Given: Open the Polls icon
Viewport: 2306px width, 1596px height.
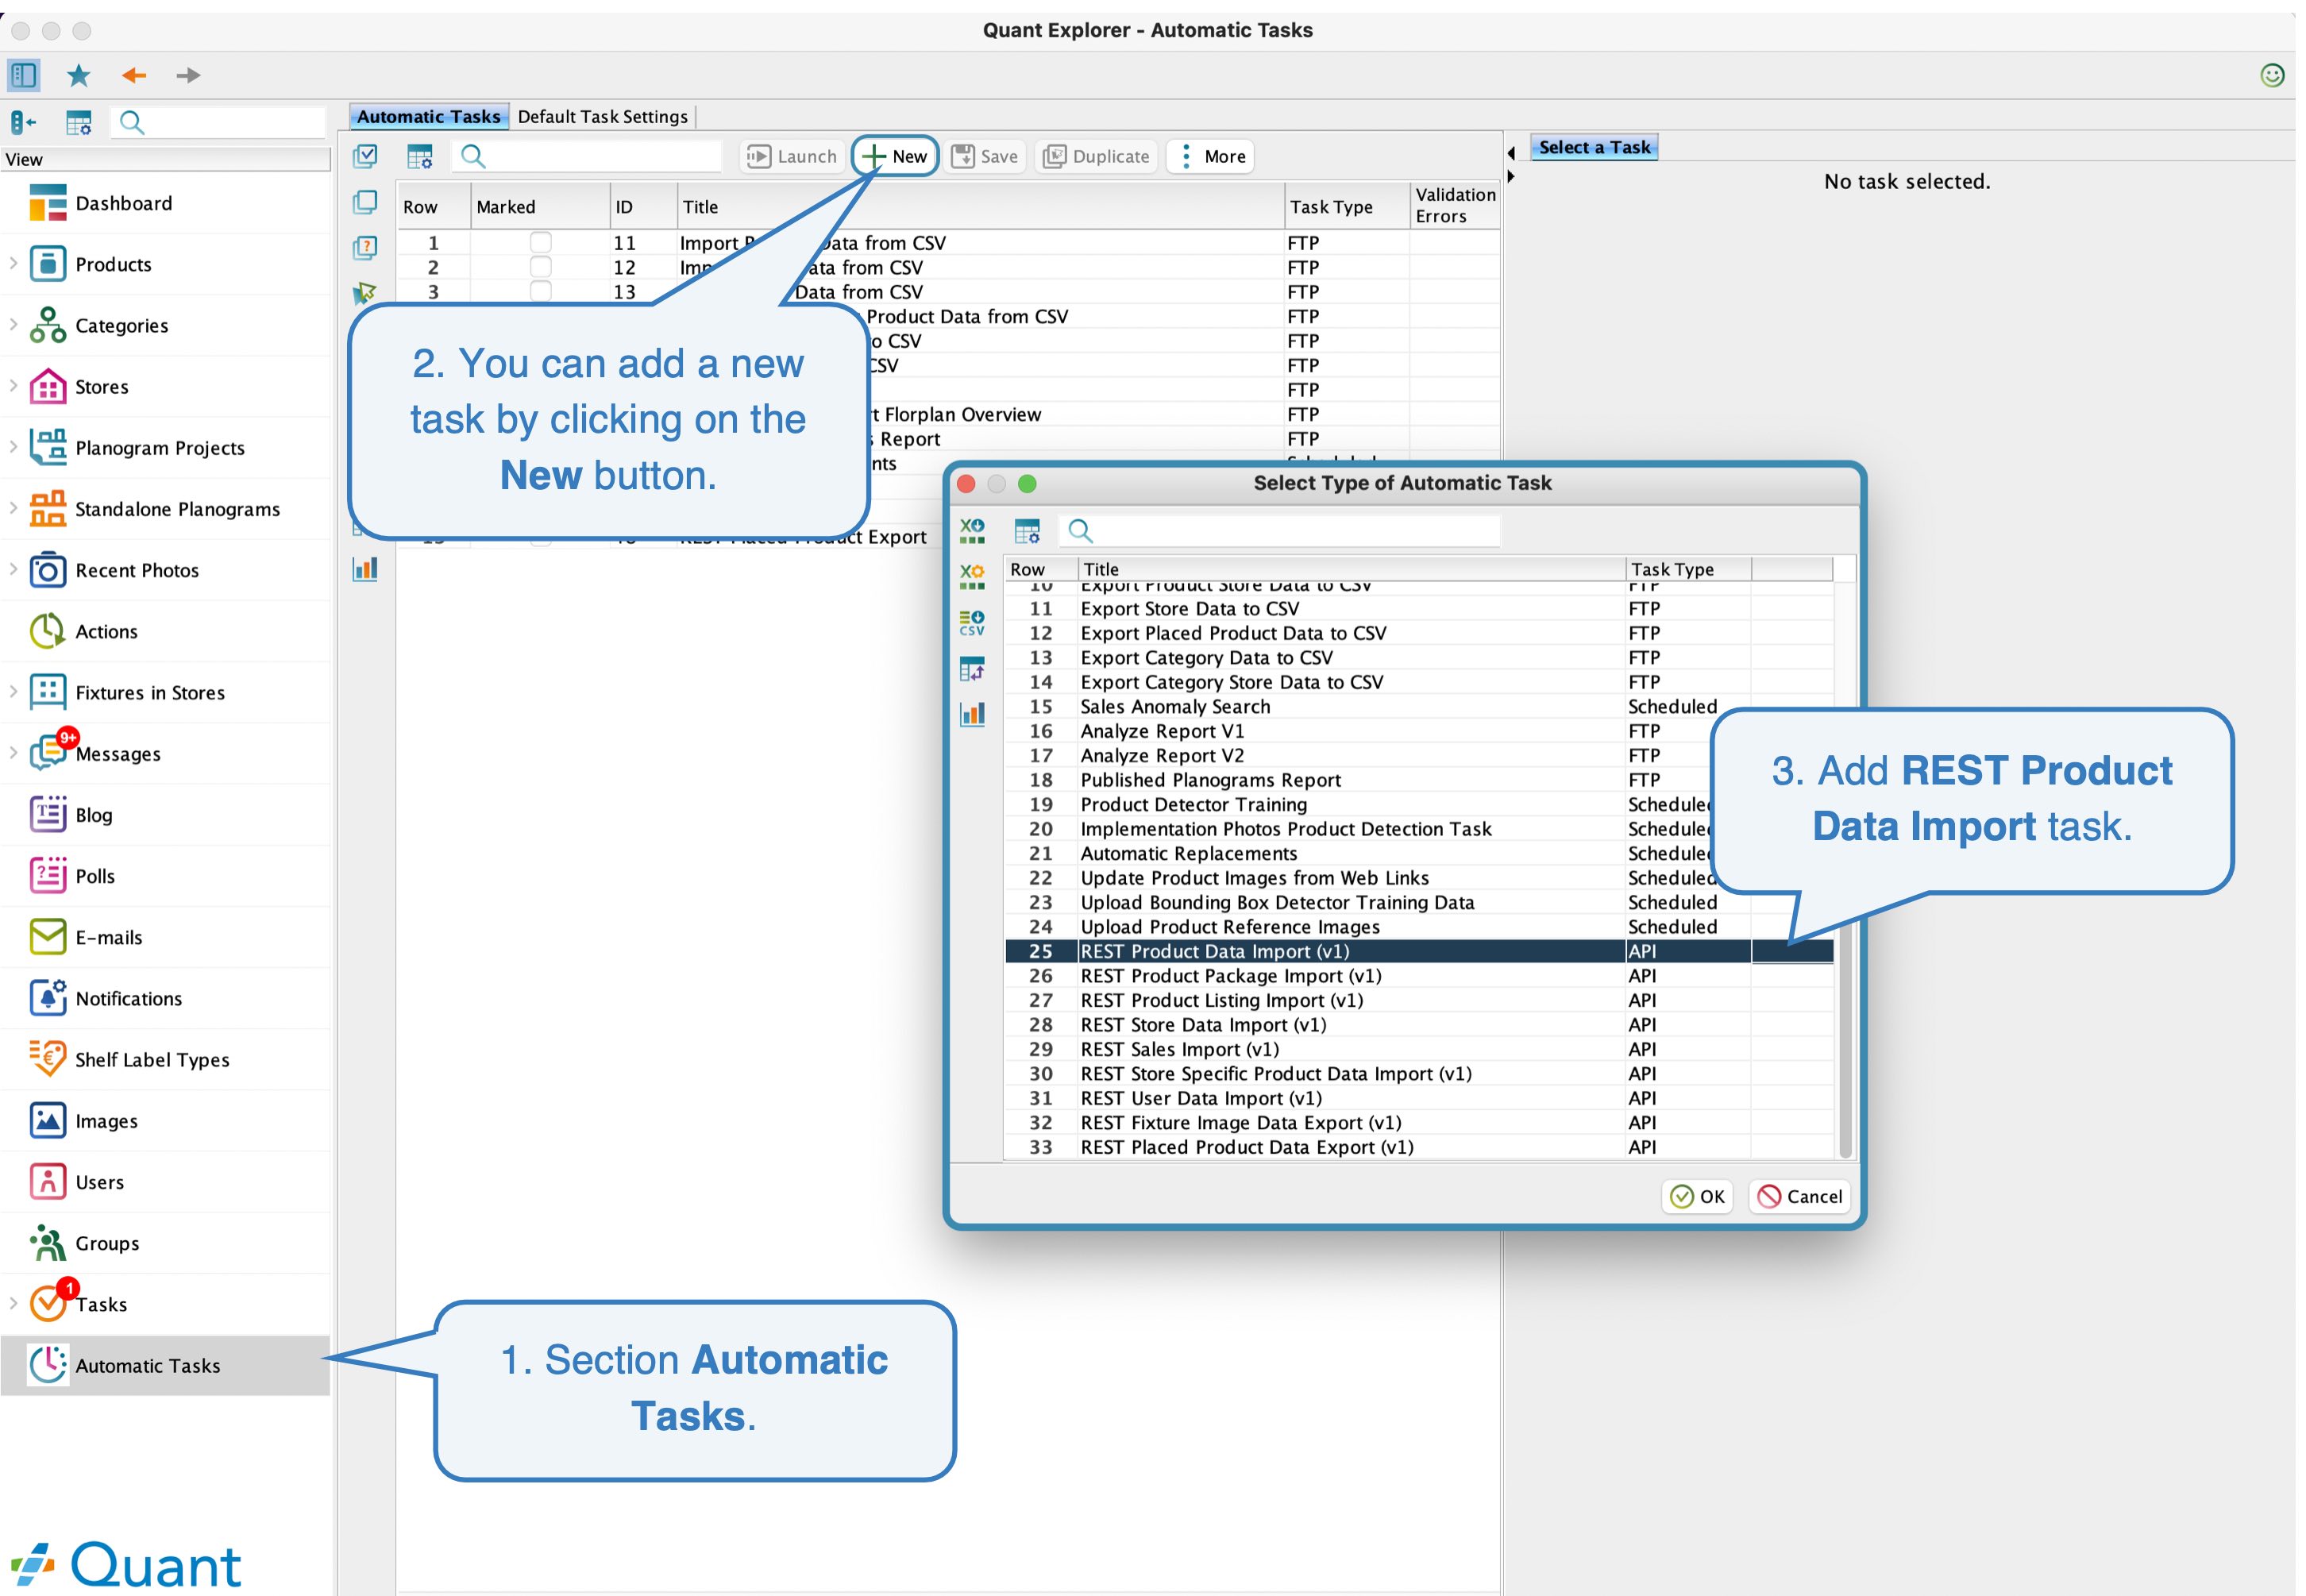Looking at the screenshot, I should coord(48,875).
